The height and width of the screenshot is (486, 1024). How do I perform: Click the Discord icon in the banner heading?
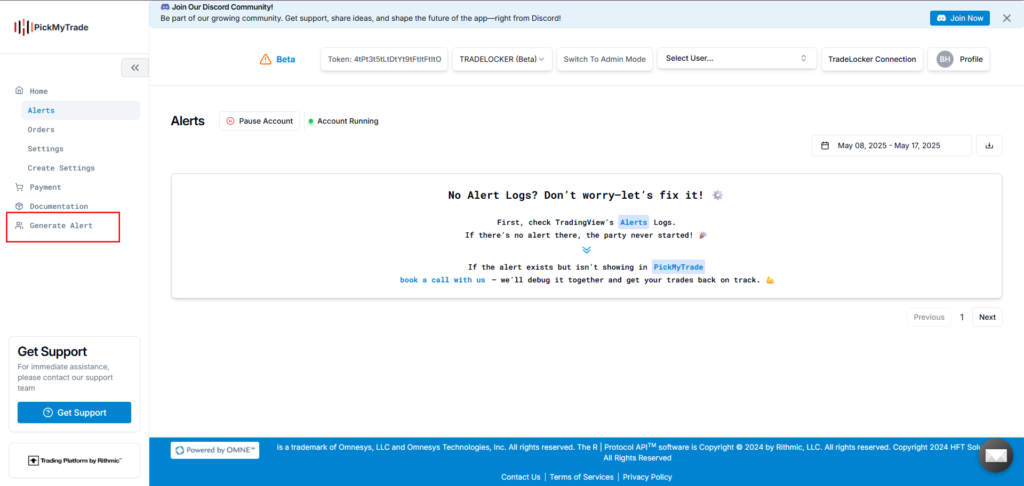pos(165,7)
